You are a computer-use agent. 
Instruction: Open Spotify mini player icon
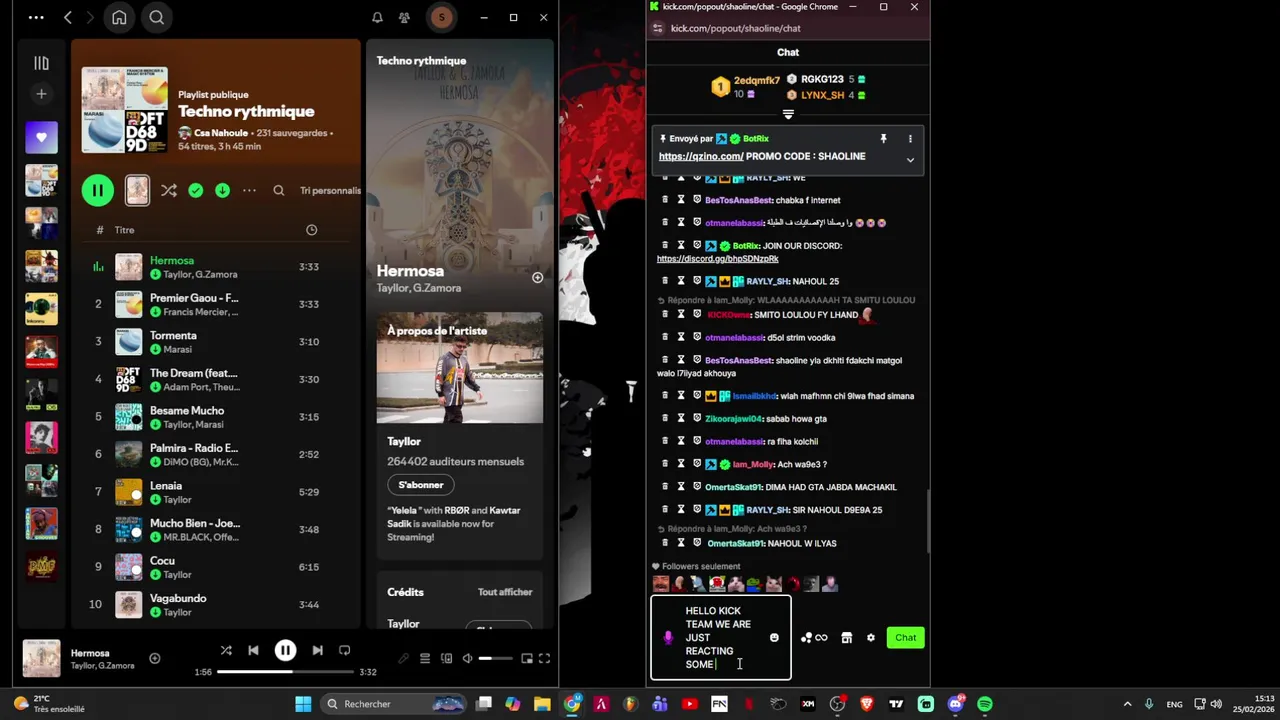526,658
